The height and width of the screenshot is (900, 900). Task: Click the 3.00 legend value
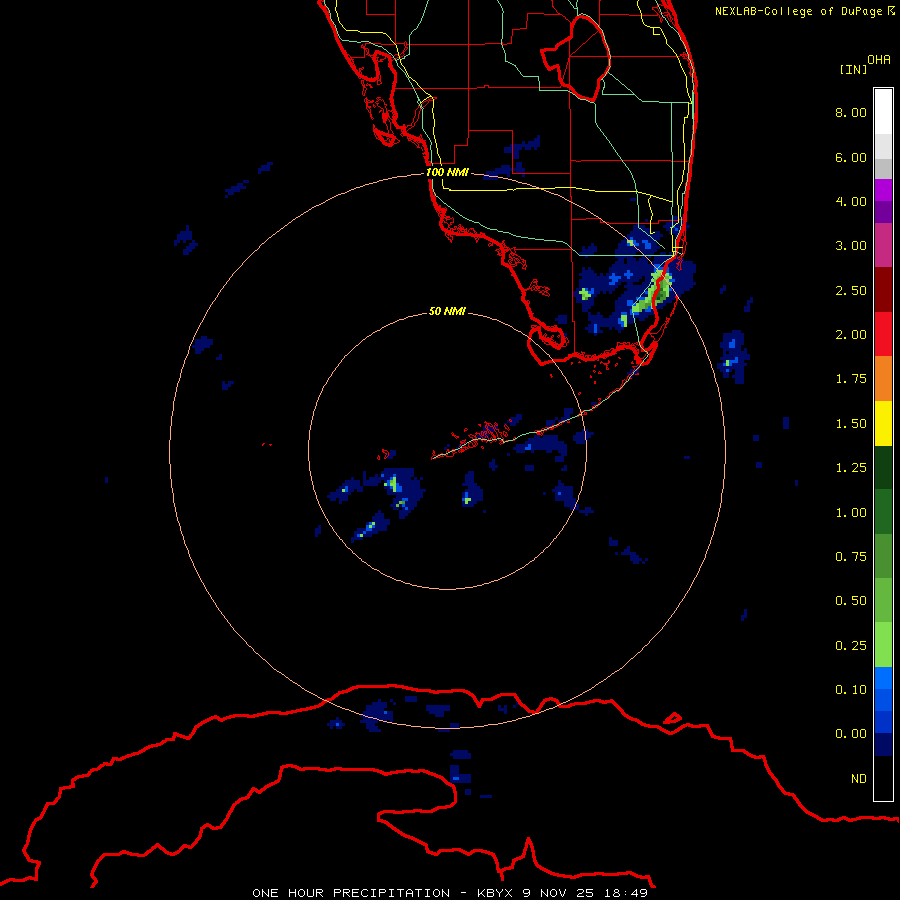pos(851,246)
